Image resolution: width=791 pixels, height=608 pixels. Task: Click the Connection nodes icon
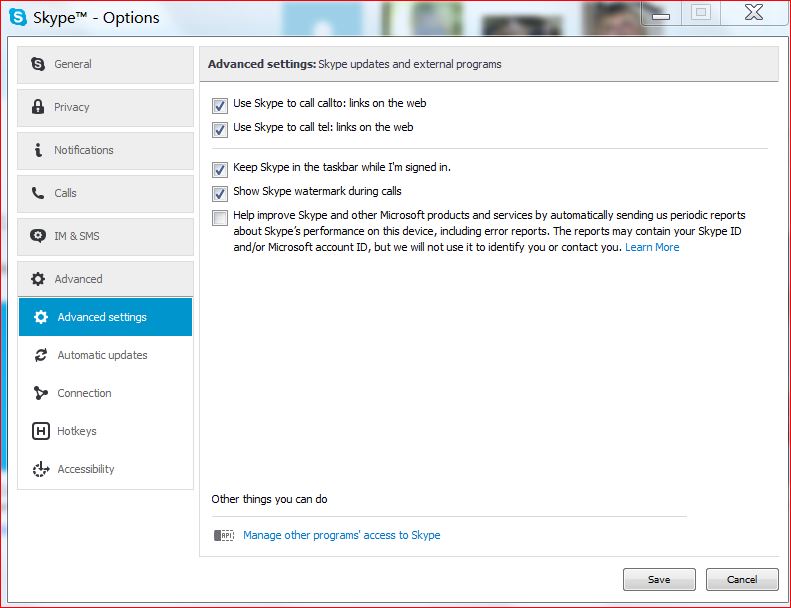[x=41, y=393]
